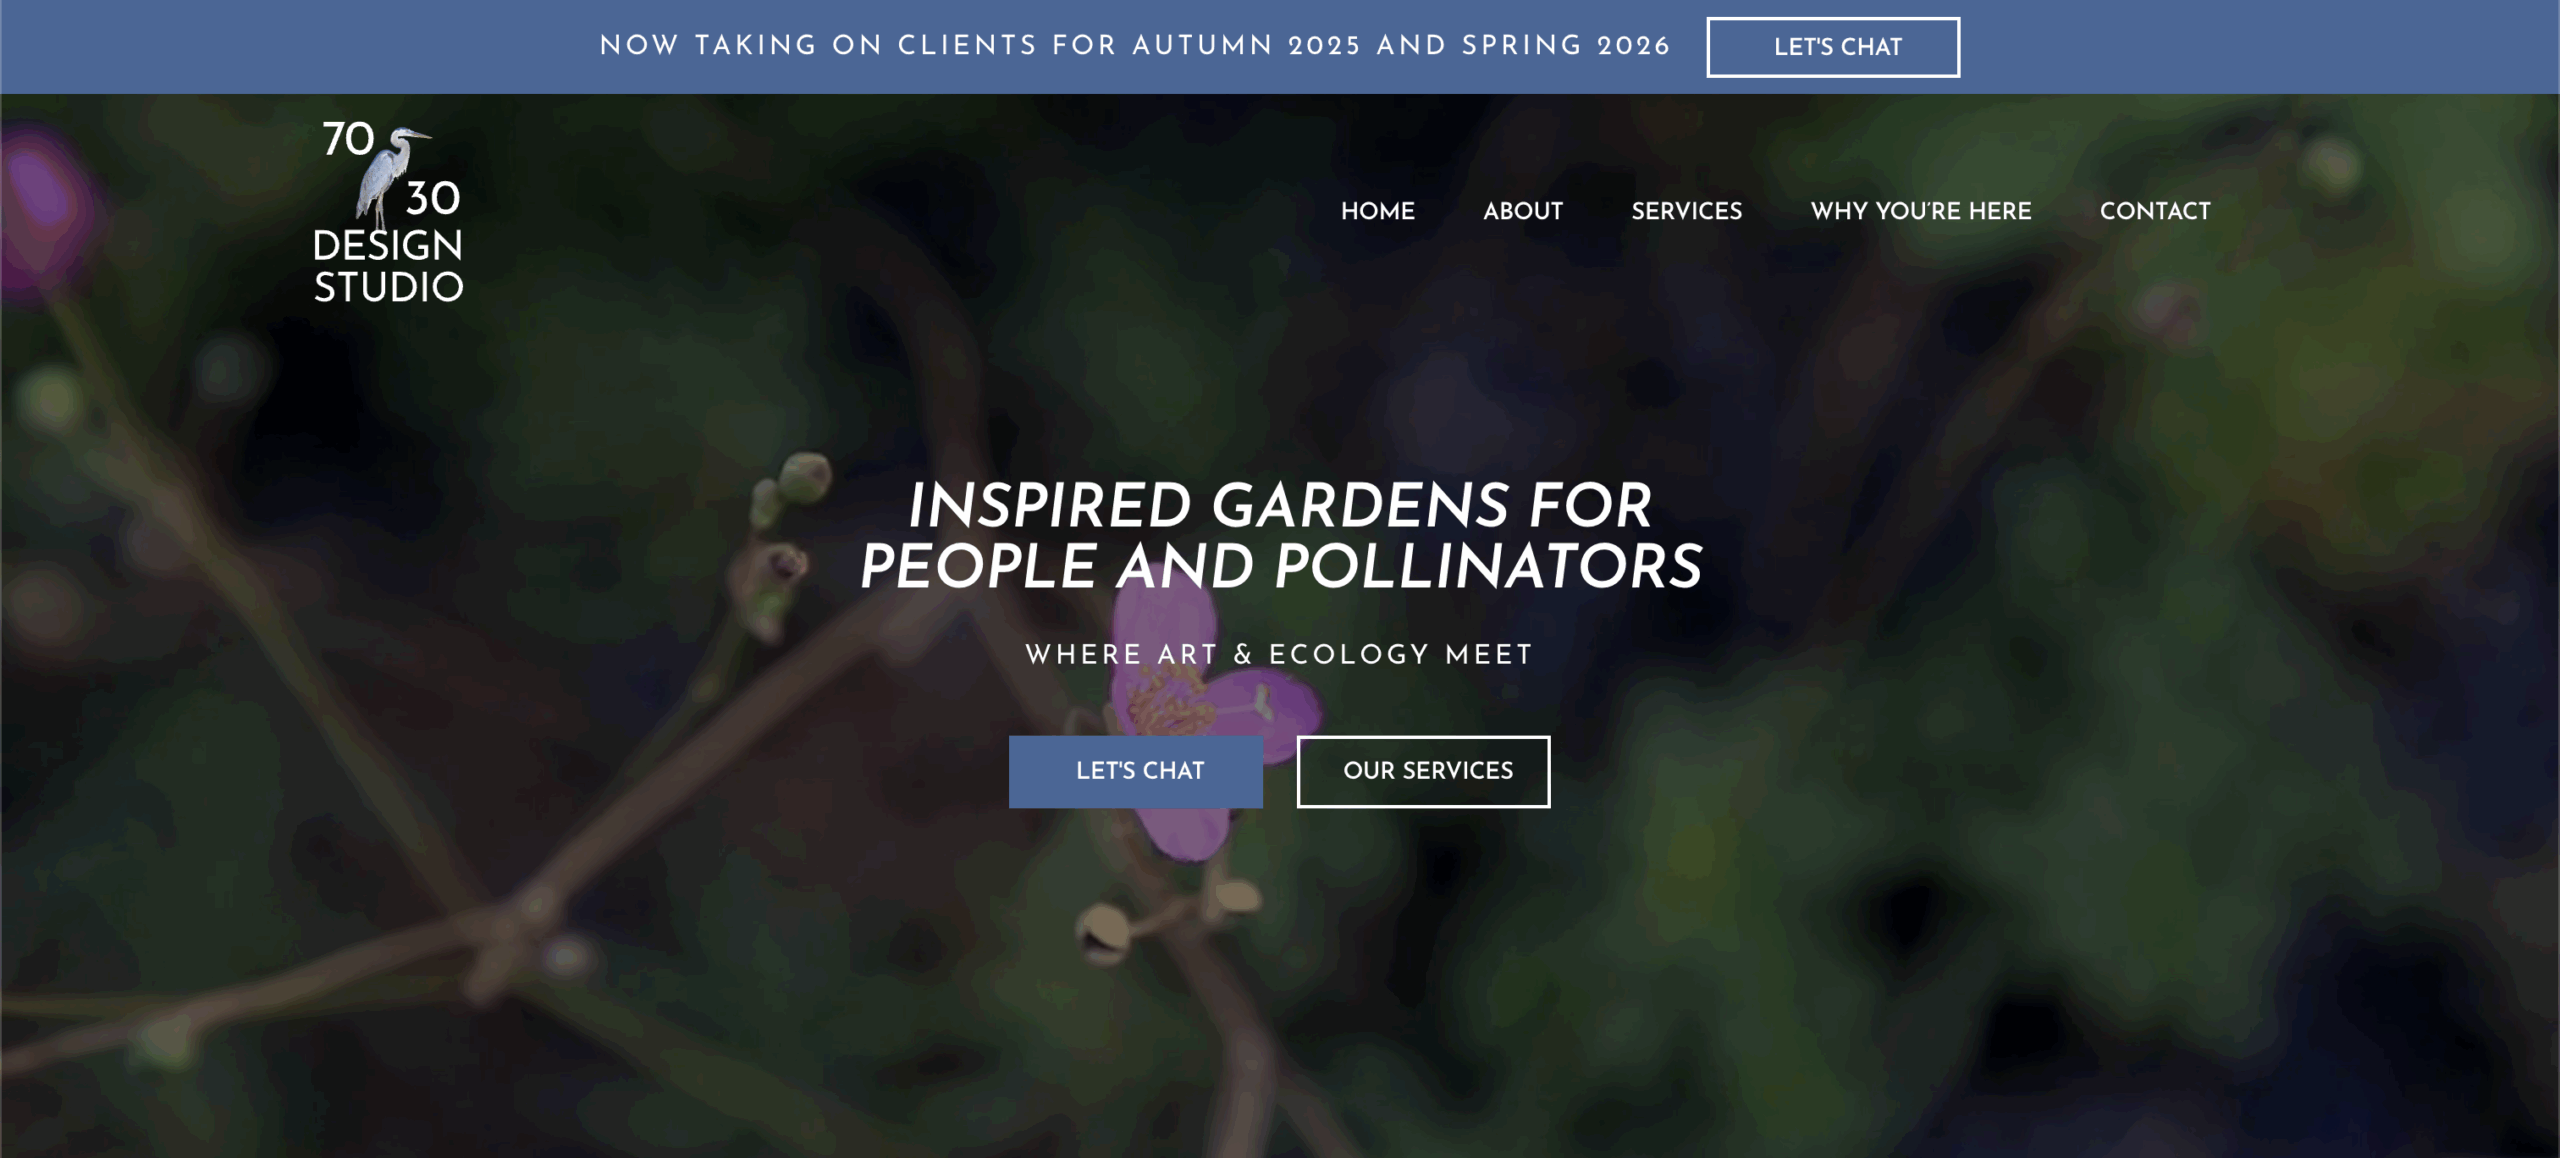Screen dimensions: 2560x1158
Task: Select WHY YOU'RE HERE in navigation
Action: click(1921, 211)
